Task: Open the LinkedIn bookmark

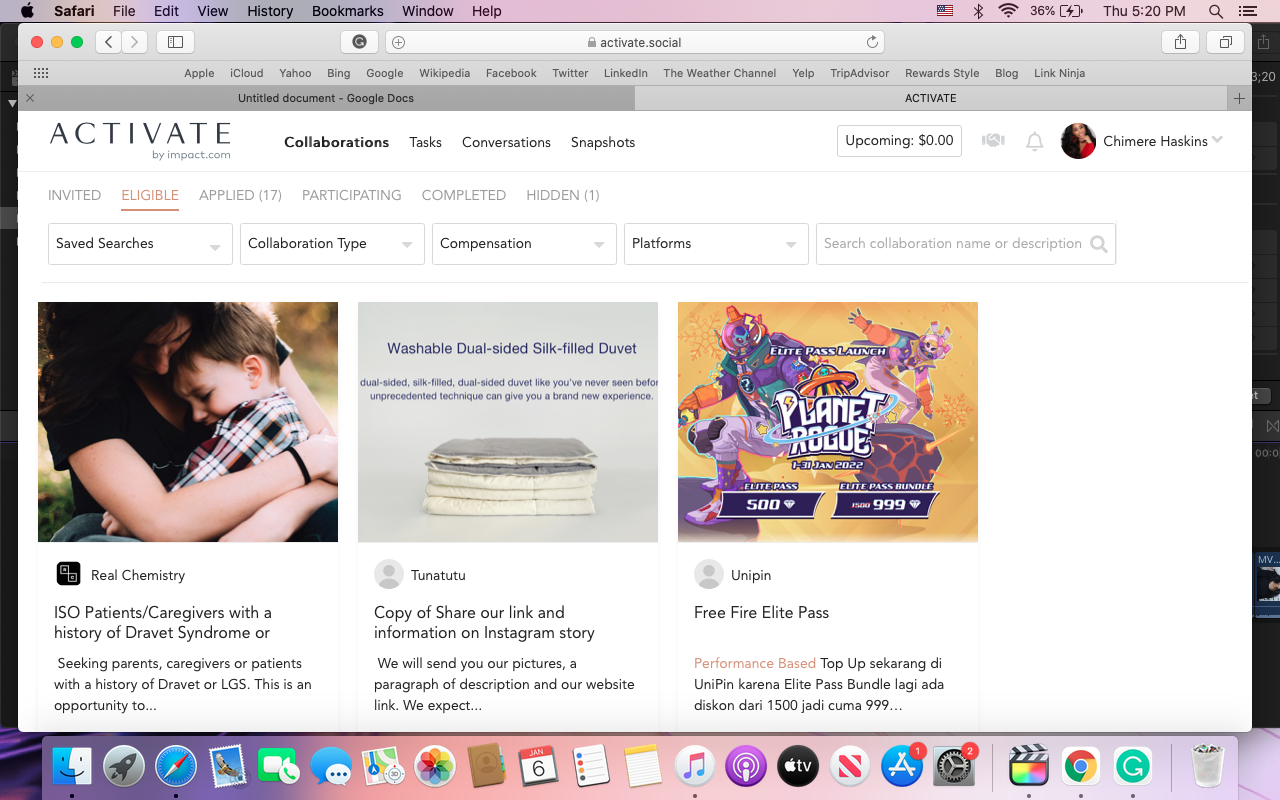Action: 626,73
